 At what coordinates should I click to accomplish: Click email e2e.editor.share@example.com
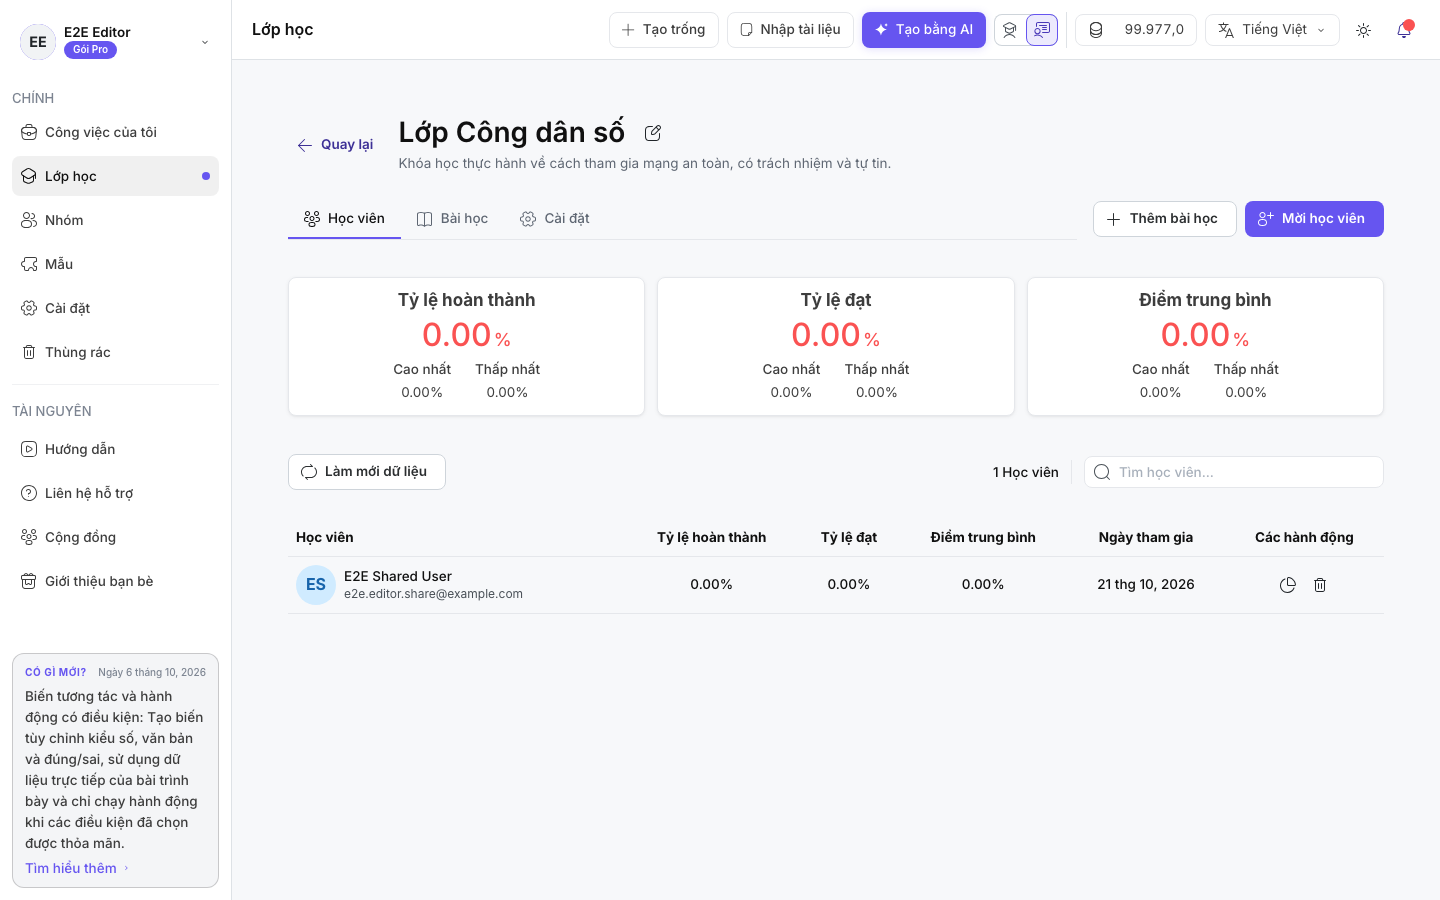[x=433, y=594]
